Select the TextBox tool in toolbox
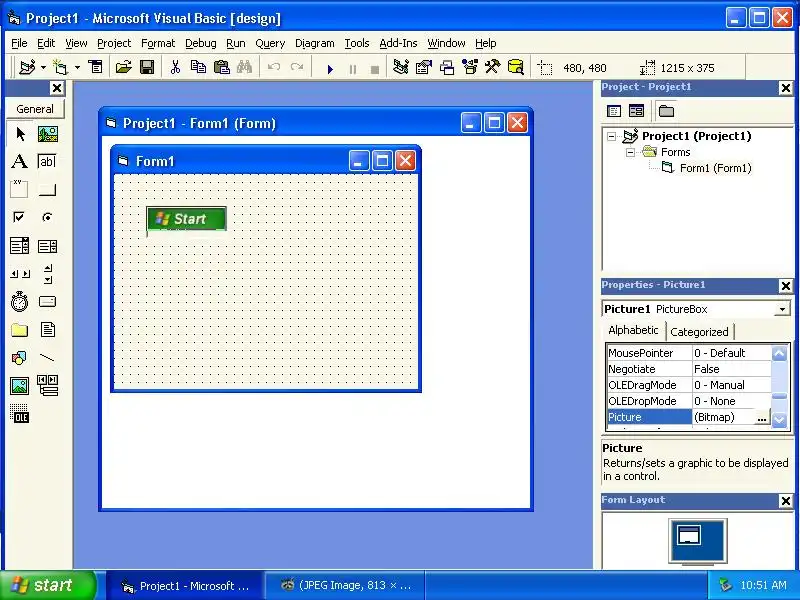 click(x=47, y=162)
